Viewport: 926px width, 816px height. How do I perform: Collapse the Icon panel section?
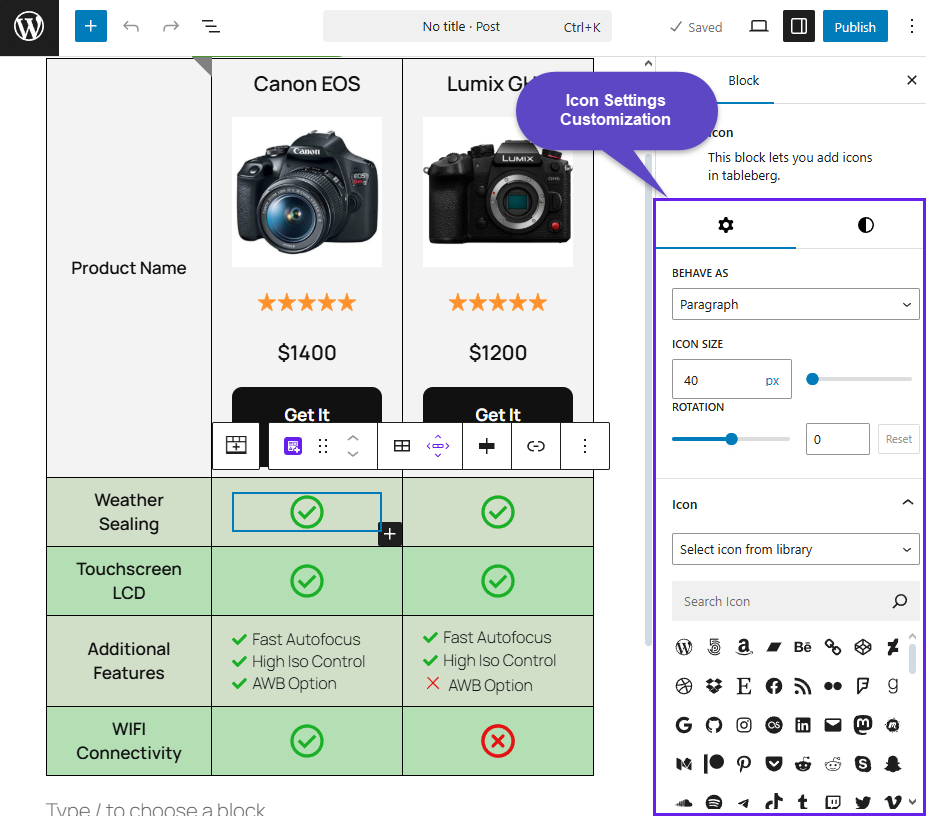(x=907, y=503)
